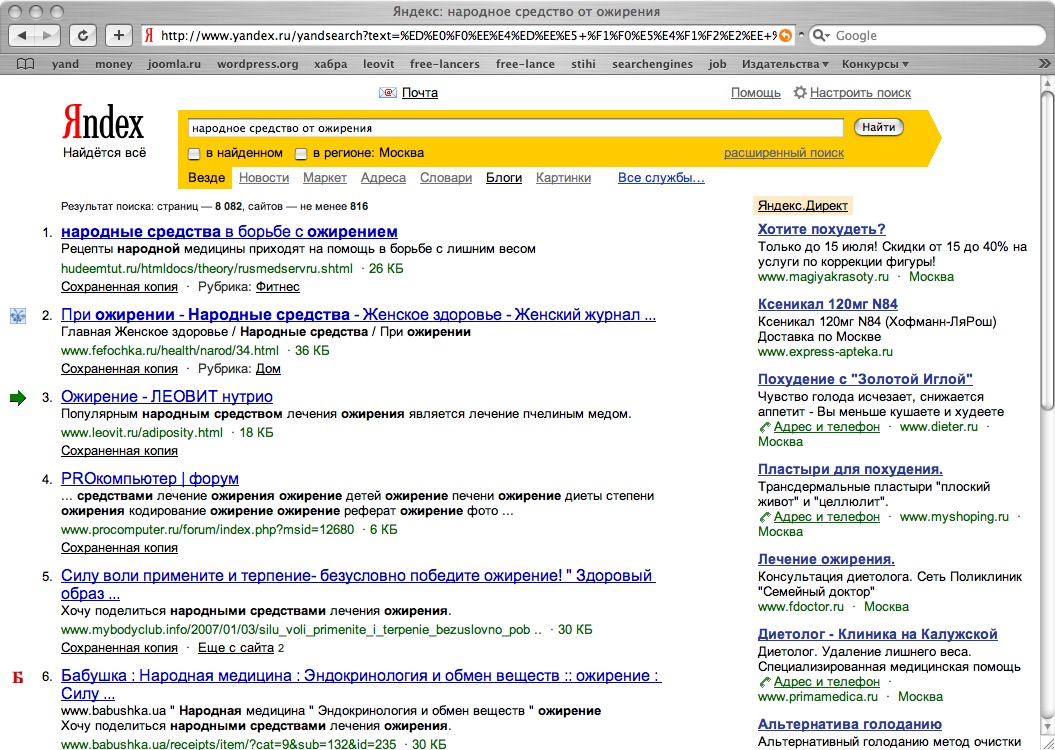Open the 'Лечение ожирения.' ad link
1055x750 pixels.
point(826,559)
